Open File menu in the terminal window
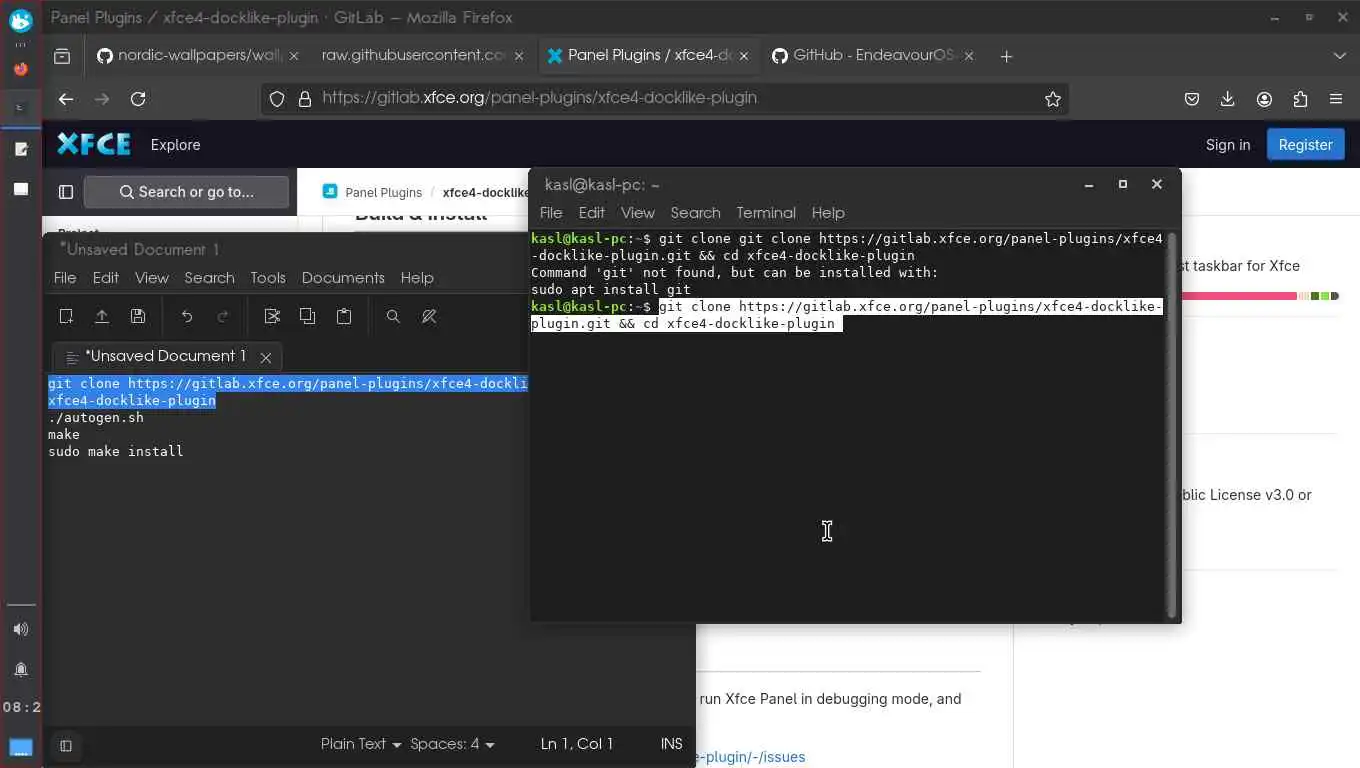The height and width of the screenshot is (768, 1360). (x=551, y=213)
